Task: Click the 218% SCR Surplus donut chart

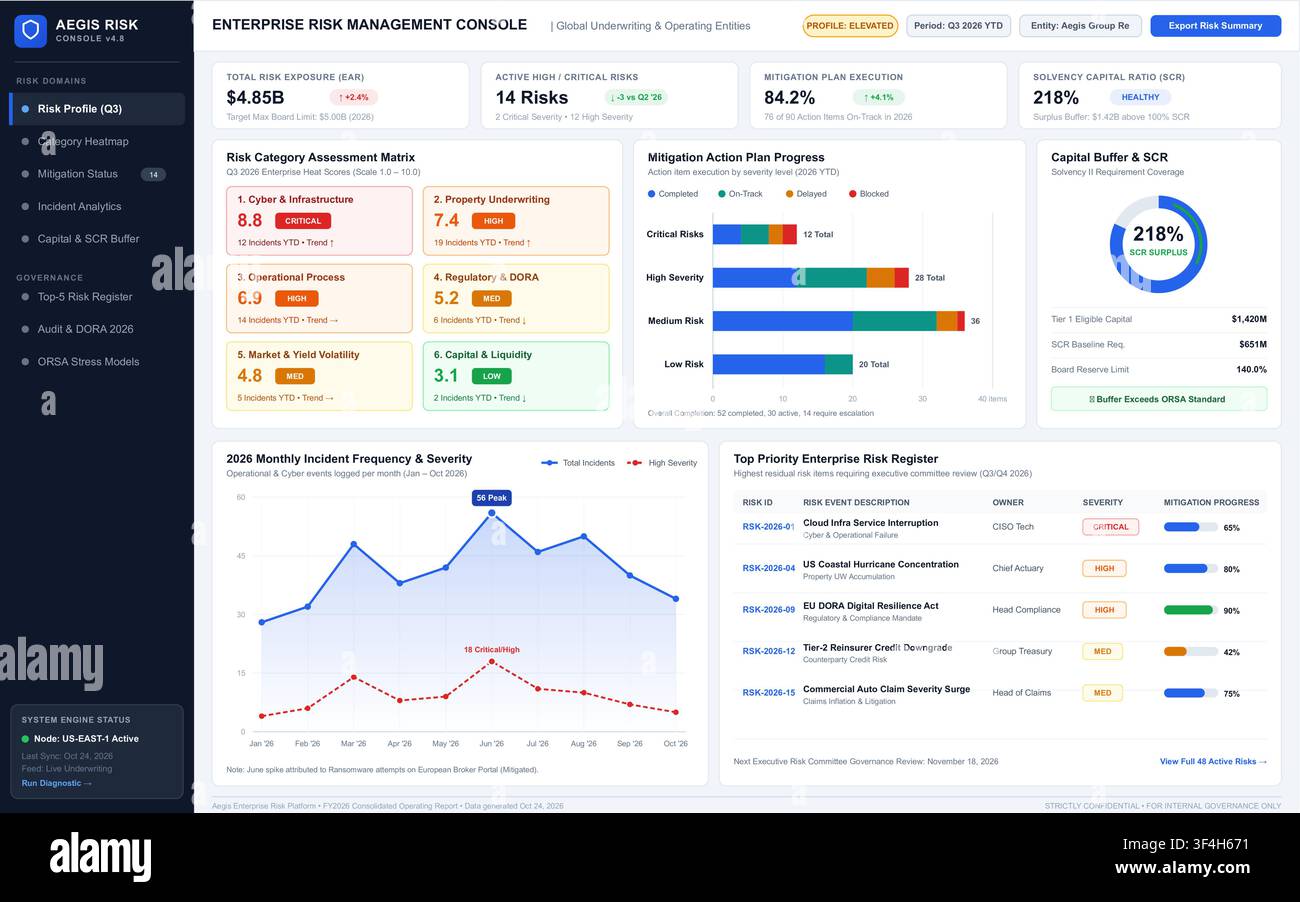Action: (x=1158, y=244)
